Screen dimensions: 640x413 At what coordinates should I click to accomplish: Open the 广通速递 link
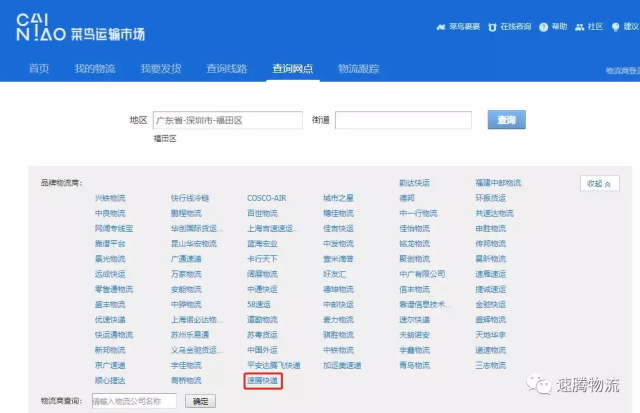(x=186, y=259)
